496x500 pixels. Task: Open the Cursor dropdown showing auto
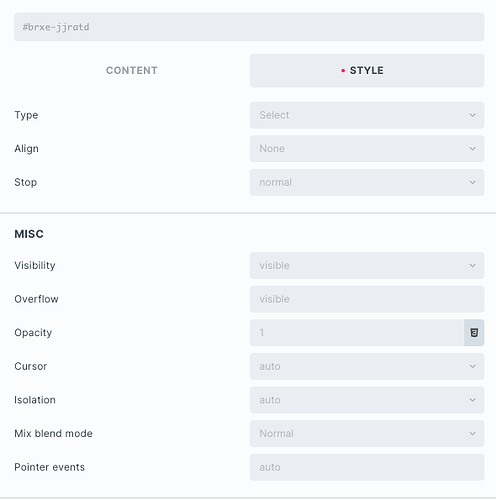367,366
